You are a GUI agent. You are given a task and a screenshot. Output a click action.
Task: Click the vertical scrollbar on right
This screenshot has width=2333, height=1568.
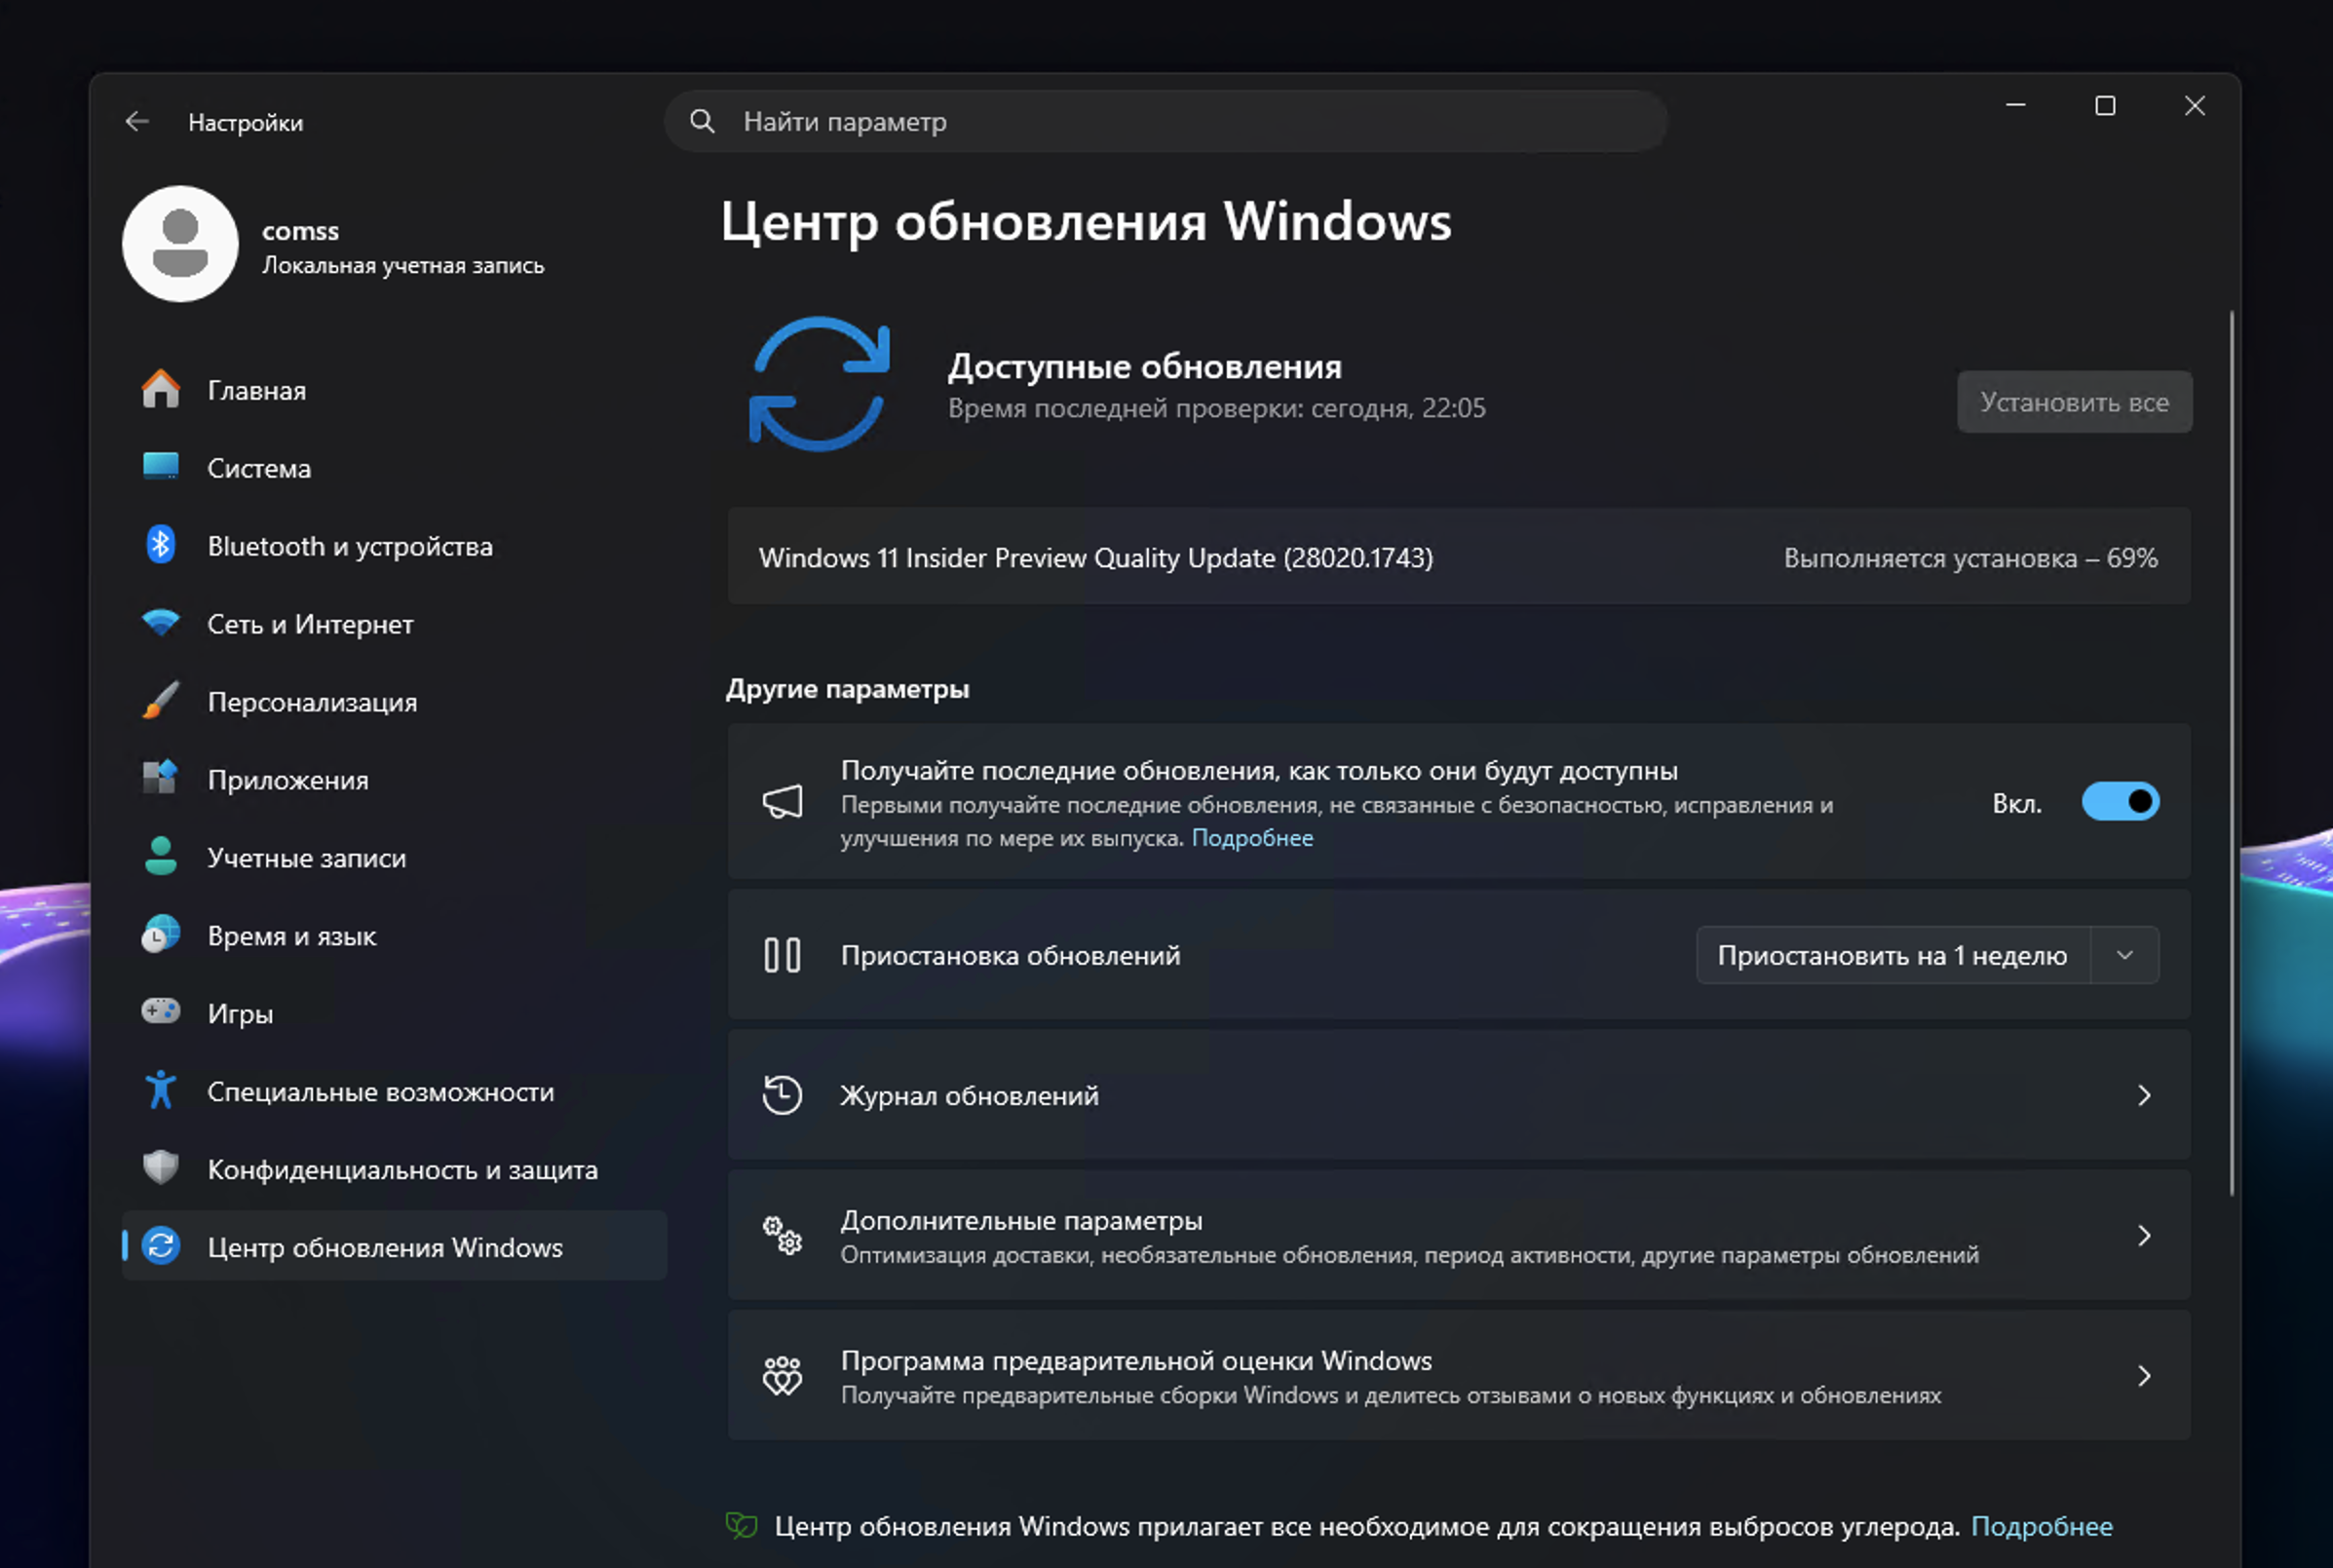(x=2231, y=752)
